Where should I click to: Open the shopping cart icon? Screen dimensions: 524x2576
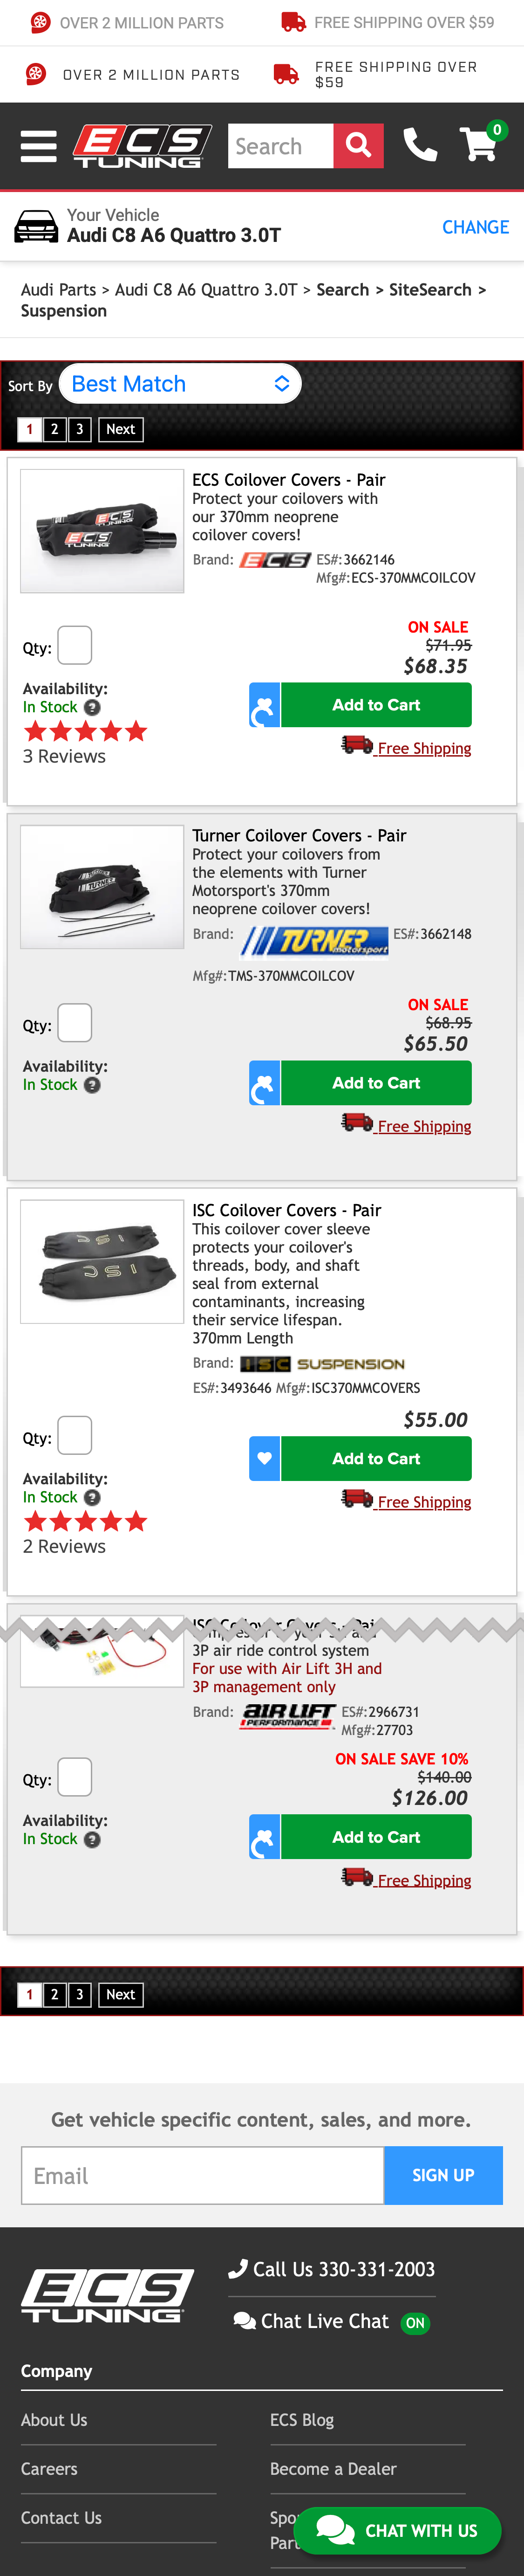click(x=478, y=145)
